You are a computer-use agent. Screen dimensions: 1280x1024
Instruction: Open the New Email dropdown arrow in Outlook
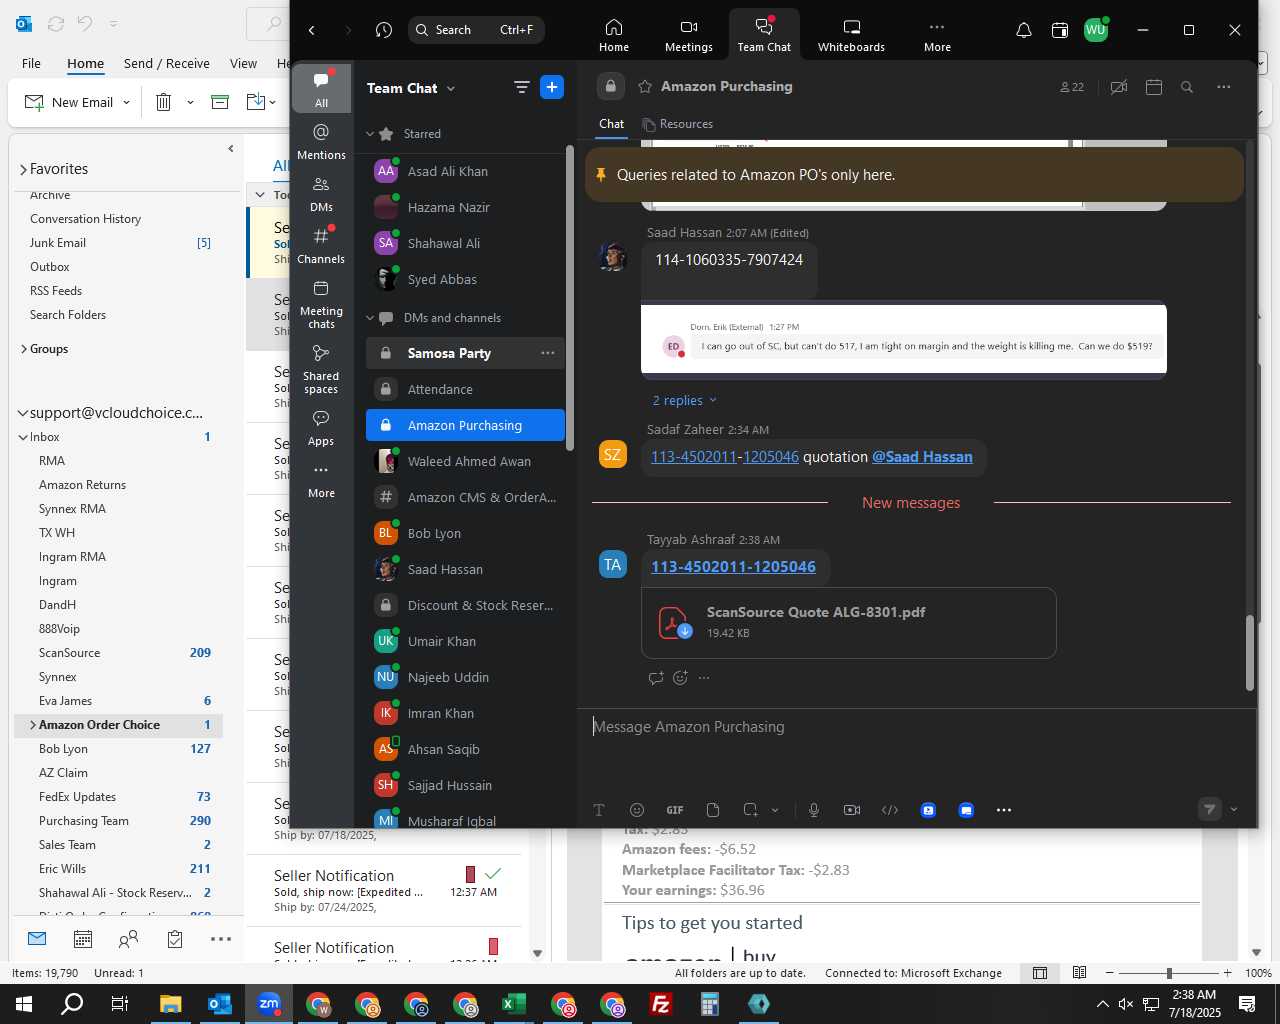click(126, 102)
